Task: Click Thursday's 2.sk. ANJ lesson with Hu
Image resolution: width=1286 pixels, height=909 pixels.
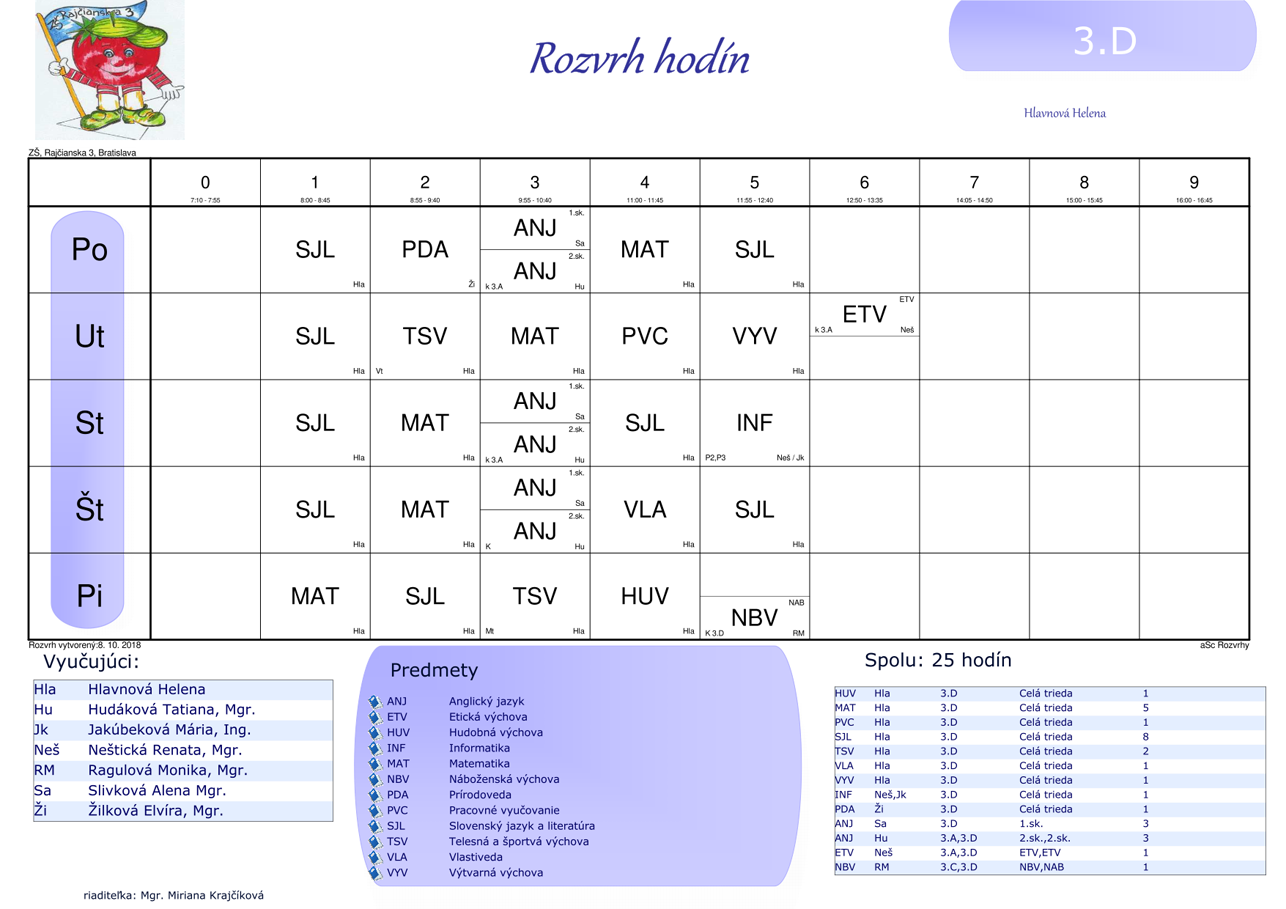Action: point(535,532)
